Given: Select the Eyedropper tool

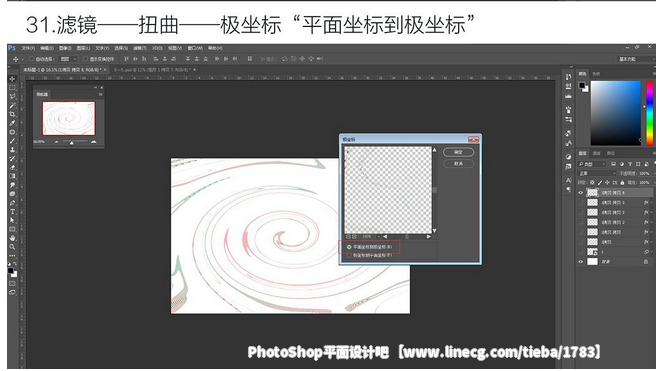Looking at the screenshot, I should tap(12, 123).
